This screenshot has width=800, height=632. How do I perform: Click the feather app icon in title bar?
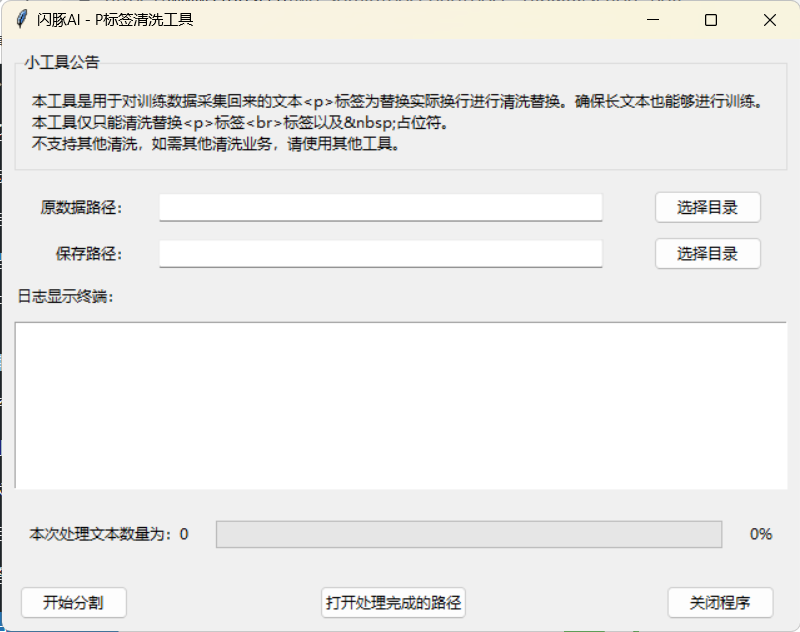tap(21, 19)
